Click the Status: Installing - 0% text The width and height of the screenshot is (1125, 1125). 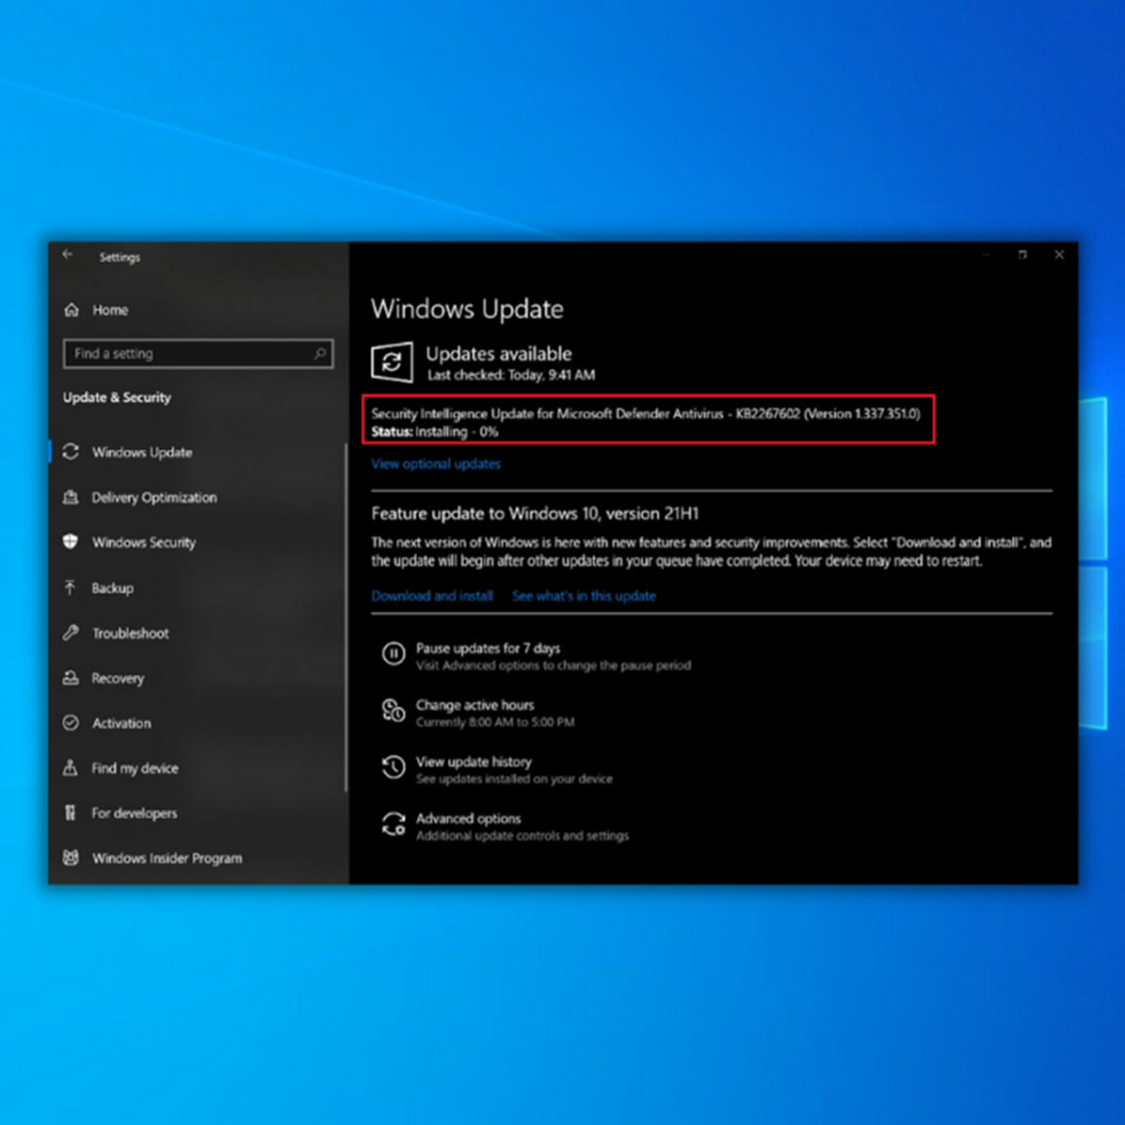(435, 432)
